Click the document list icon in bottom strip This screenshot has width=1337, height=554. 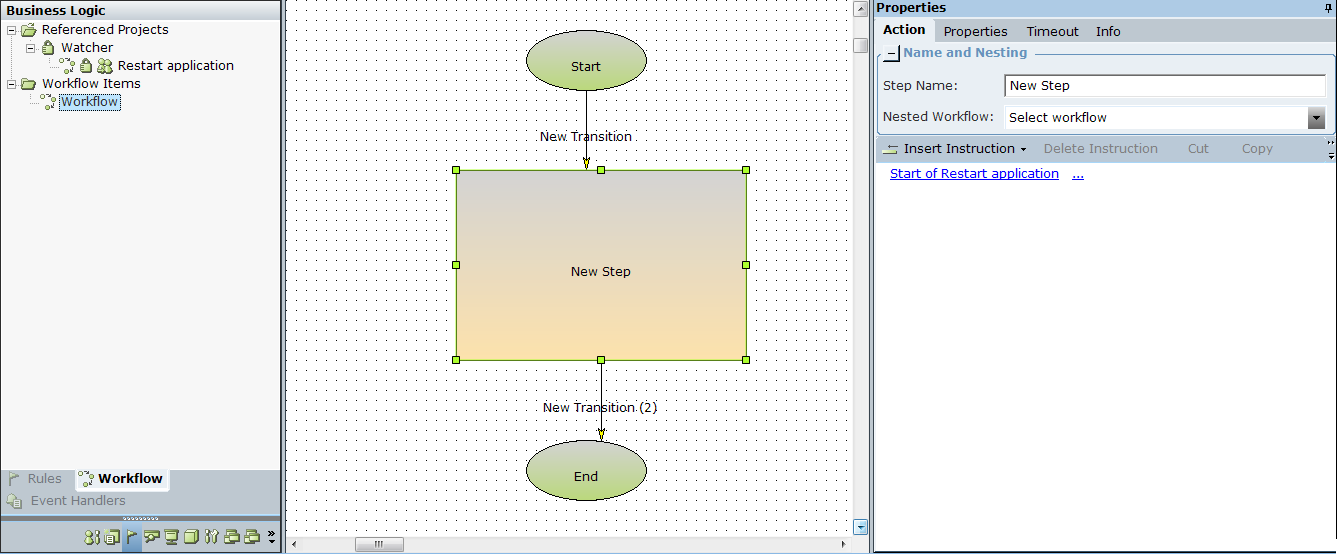(111, 537)
